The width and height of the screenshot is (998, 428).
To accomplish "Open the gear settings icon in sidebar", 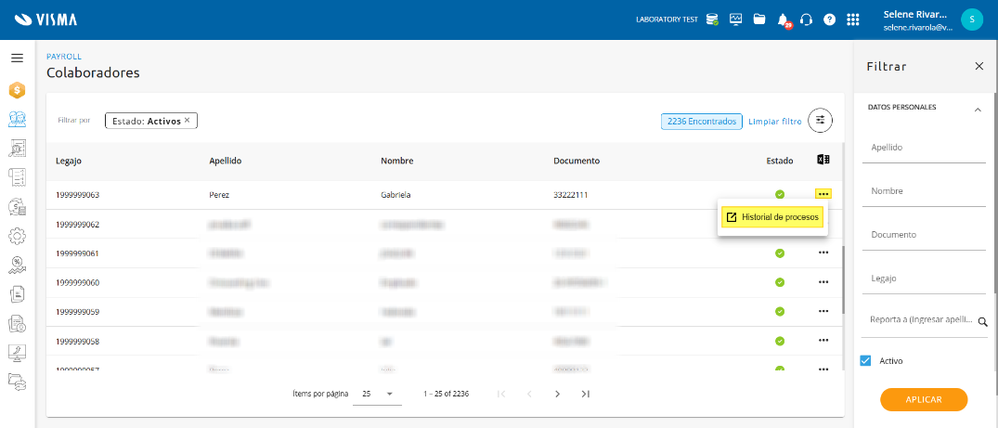I will 17,236.
